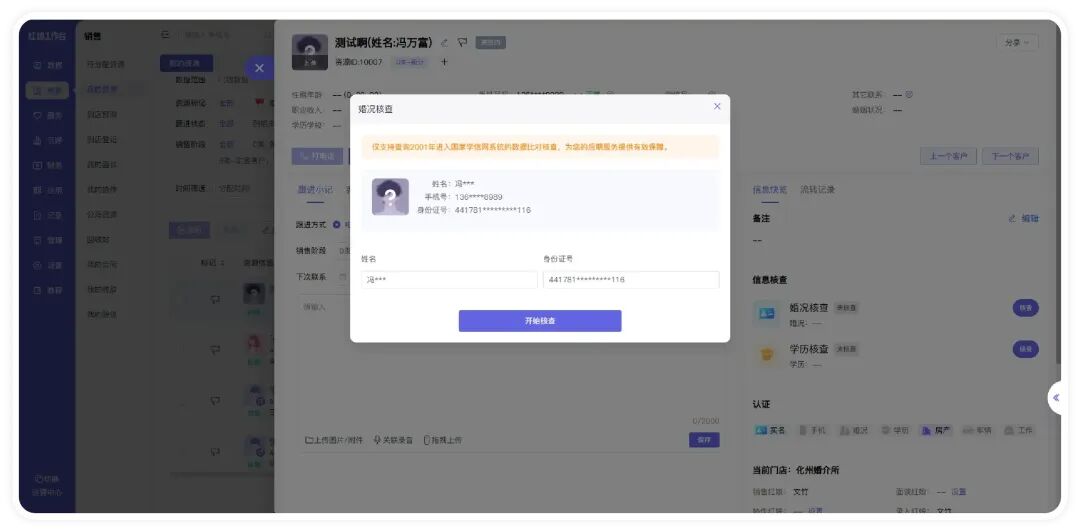This screenshot has height=532, width=1080.
Task: Close the customer drawer with round X
Action: point(259,68)
